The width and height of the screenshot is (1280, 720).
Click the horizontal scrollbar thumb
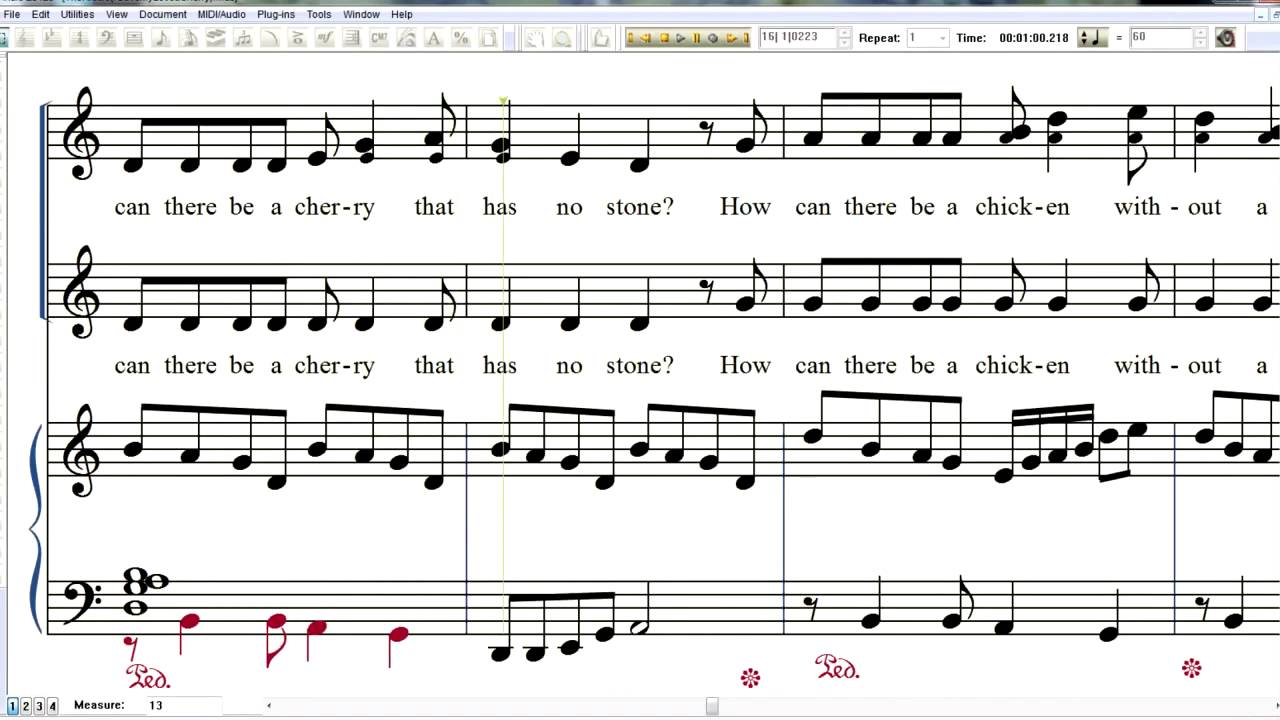(712, 706)
